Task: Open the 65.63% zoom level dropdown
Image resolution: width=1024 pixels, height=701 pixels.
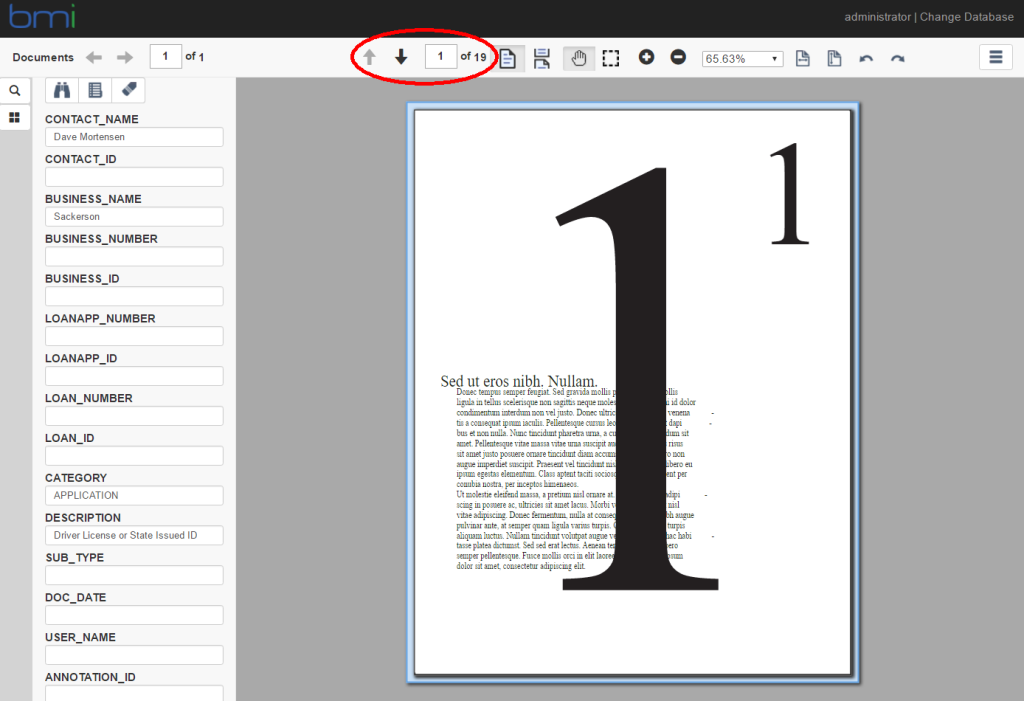Action: point(742,59)
